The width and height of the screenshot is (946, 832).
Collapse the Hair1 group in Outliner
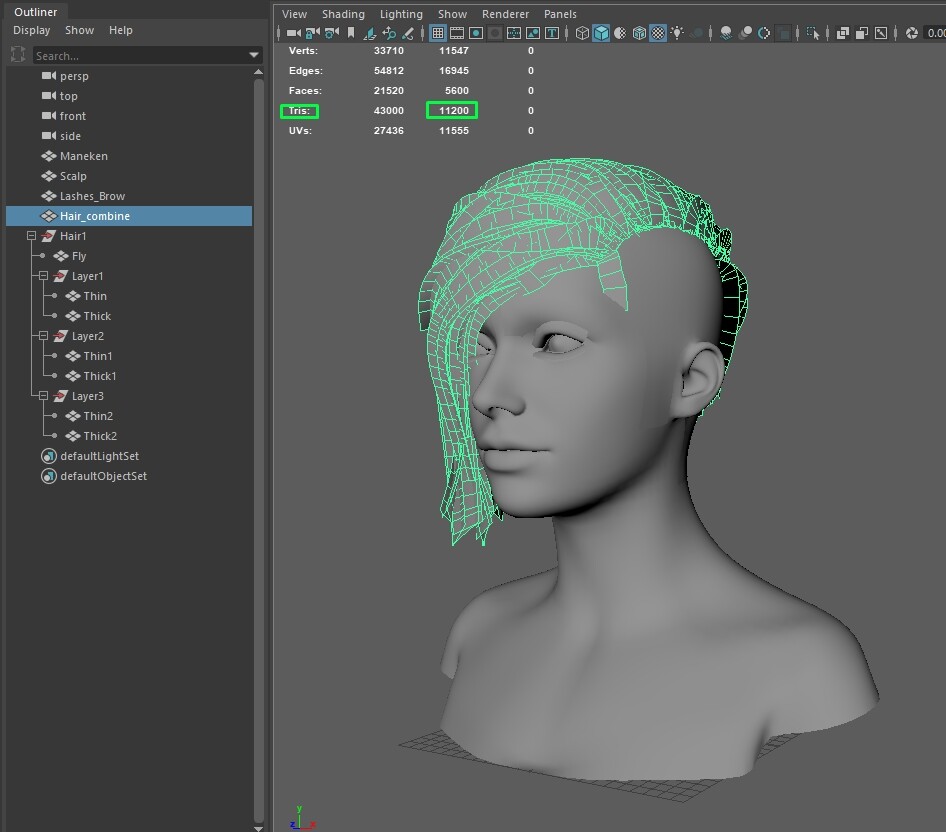pyautogui.click(x=31, y=235)
